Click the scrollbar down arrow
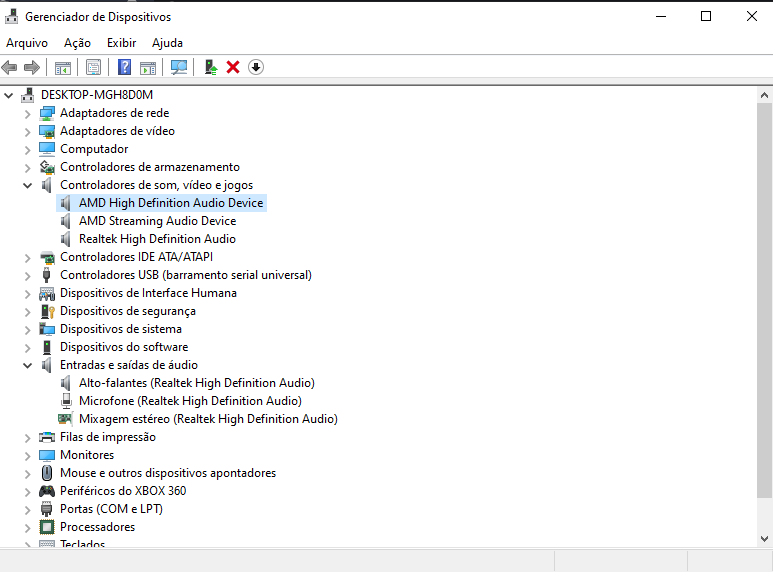 pyautogui.click(x=764, y=539)
